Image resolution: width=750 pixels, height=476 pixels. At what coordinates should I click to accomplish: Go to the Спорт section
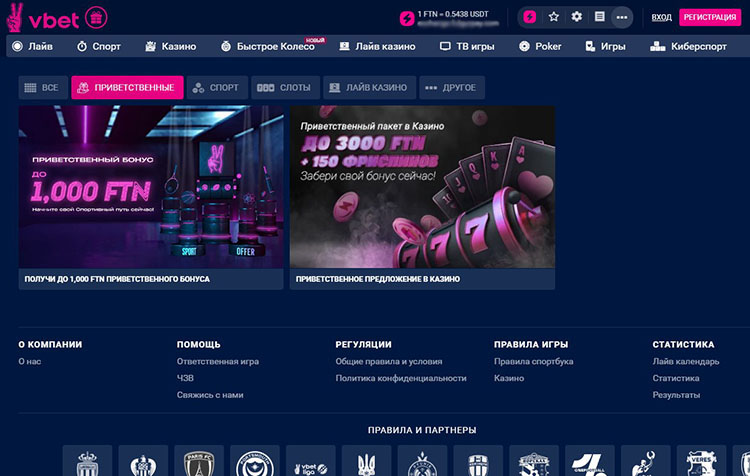point(99,46)
